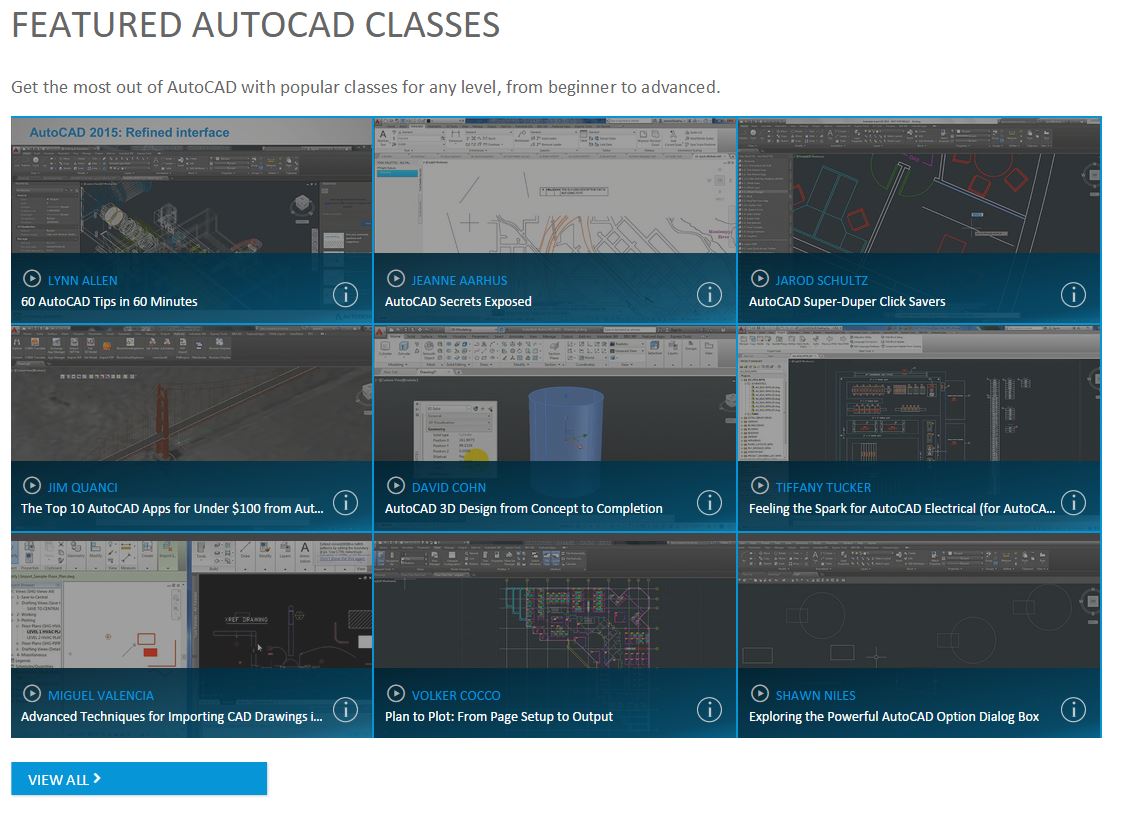Open title The Top 10 AutoCAD Apps
This screenshot has width=1121, height=825.
pyautogui.click(x=172, y=509)
